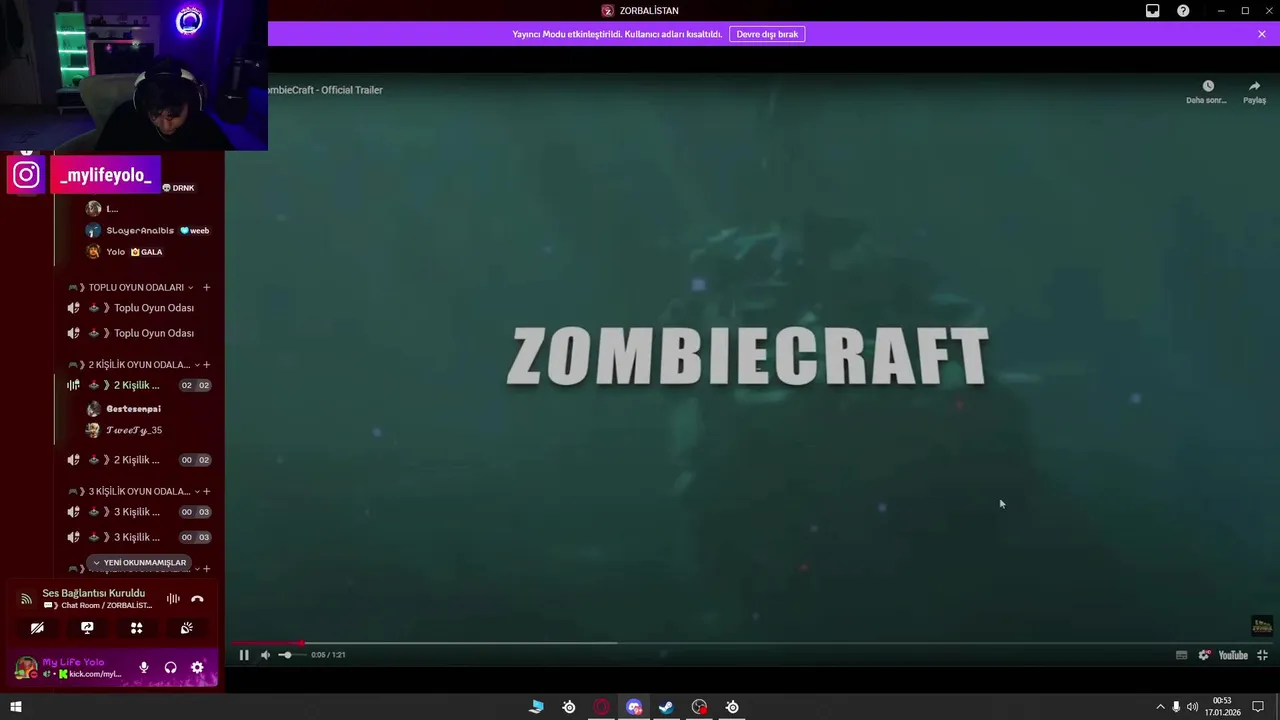1280x720 pixels.
Task: Dismiss the purple Yayıncı Modu banner
Action: 1262,34
